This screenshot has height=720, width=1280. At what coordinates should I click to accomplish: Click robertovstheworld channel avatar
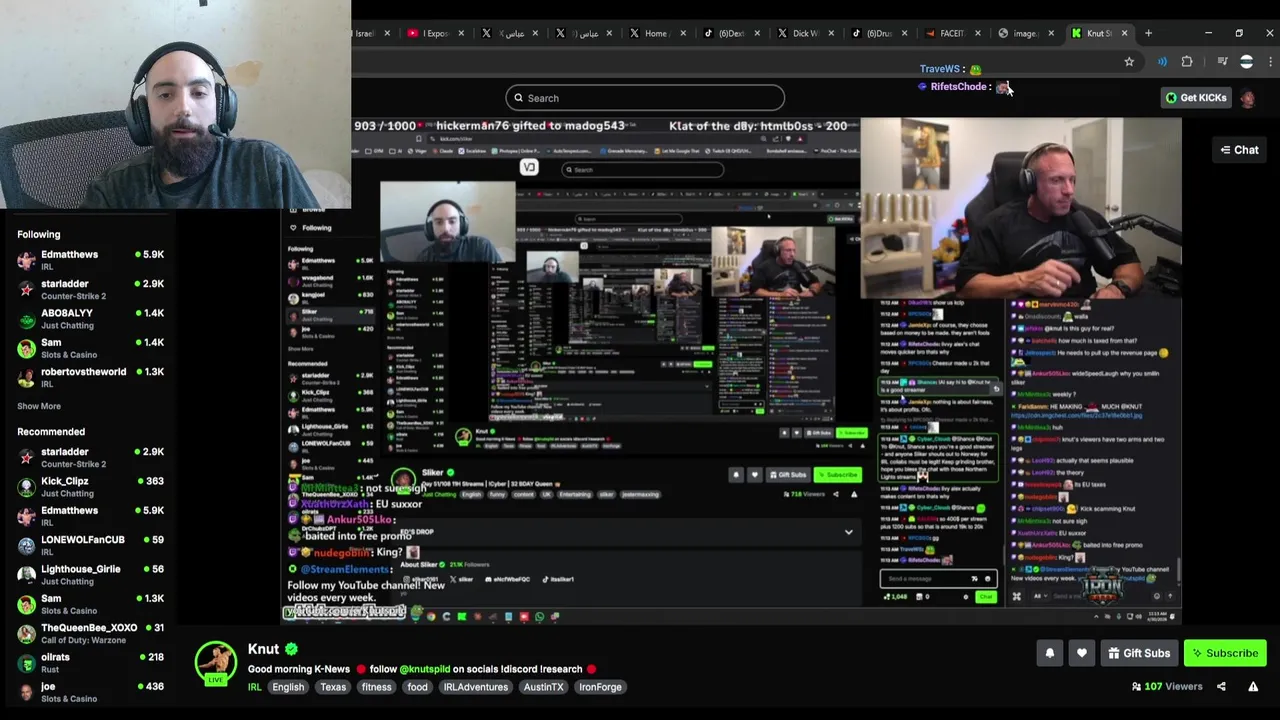(26, 377)
